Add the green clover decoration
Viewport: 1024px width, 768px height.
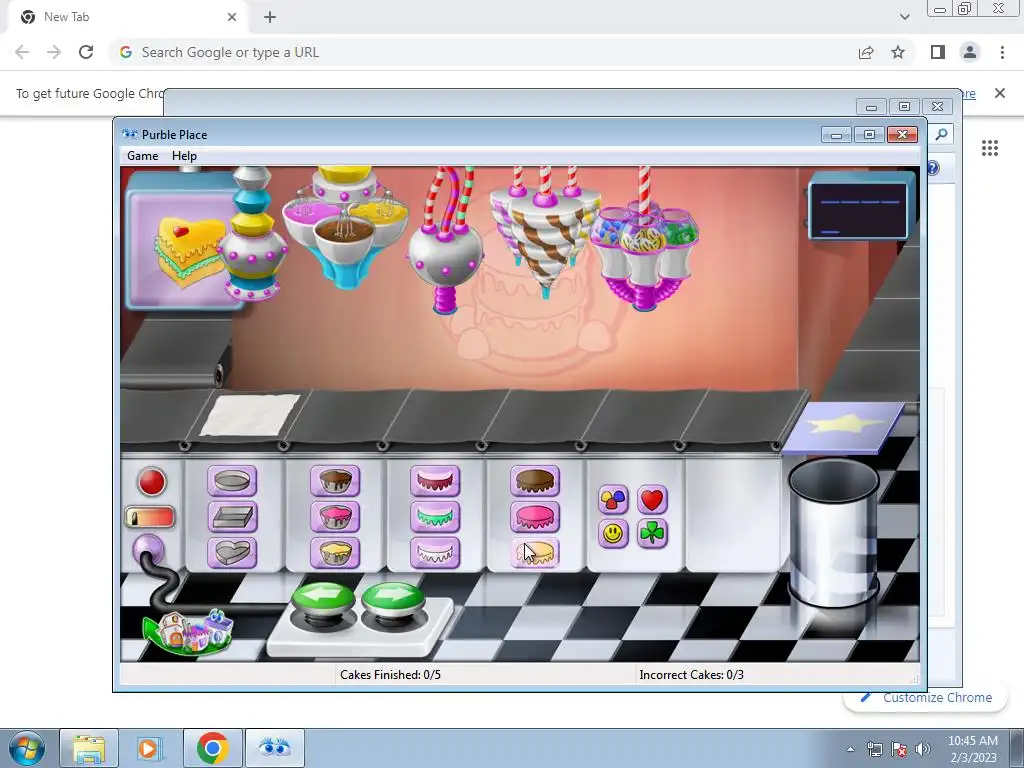[x=652, y=534]
